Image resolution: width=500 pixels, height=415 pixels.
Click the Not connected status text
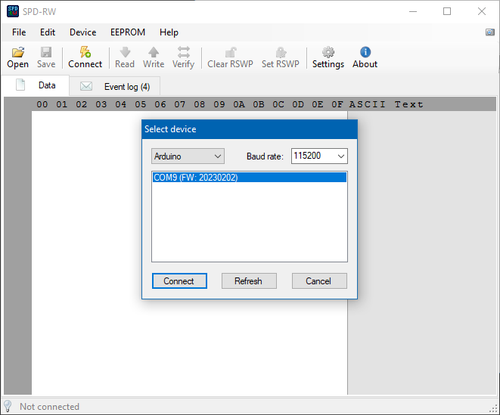click(x=49, y=407)
